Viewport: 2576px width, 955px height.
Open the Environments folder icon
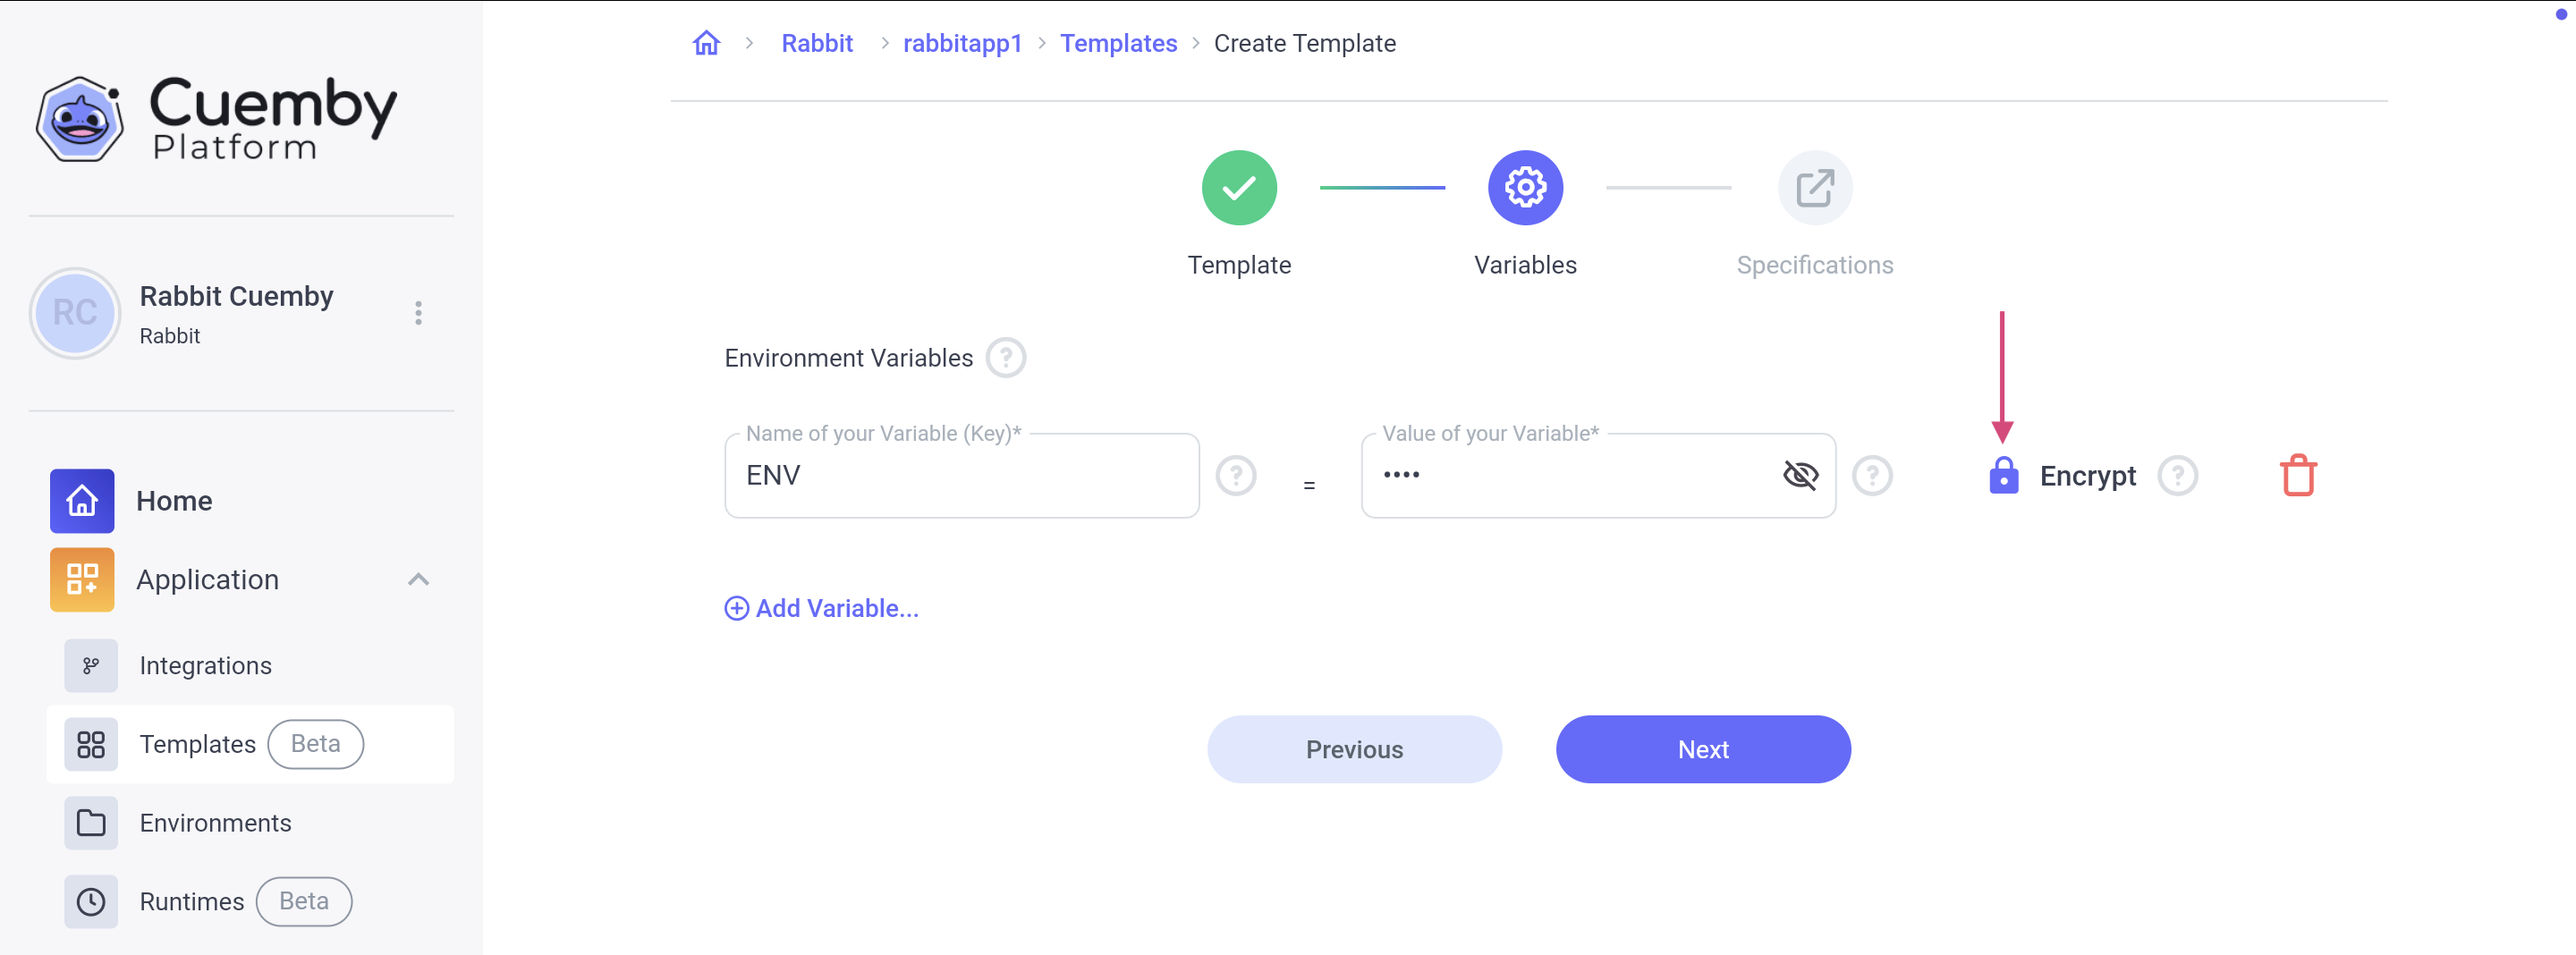coord(91,822)
